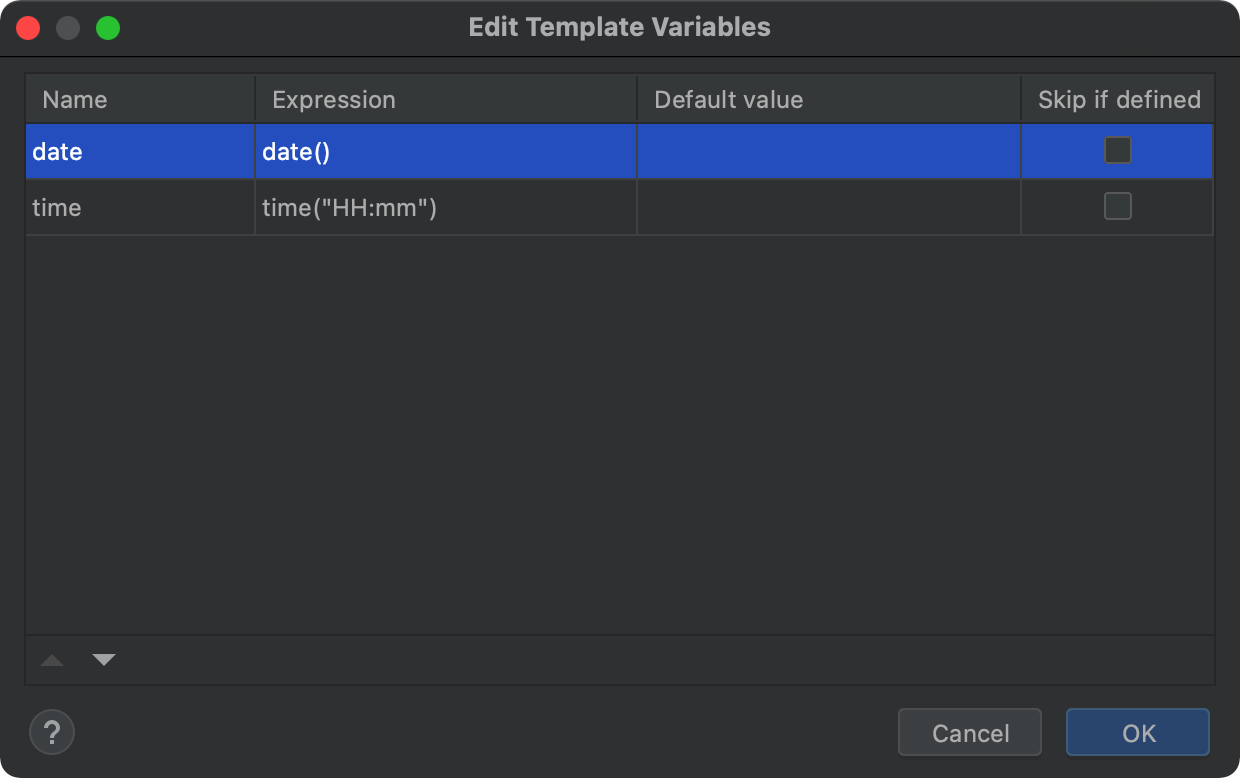Click the move down arrow icon
This screenshot has width=1240, height=778.
104,660
